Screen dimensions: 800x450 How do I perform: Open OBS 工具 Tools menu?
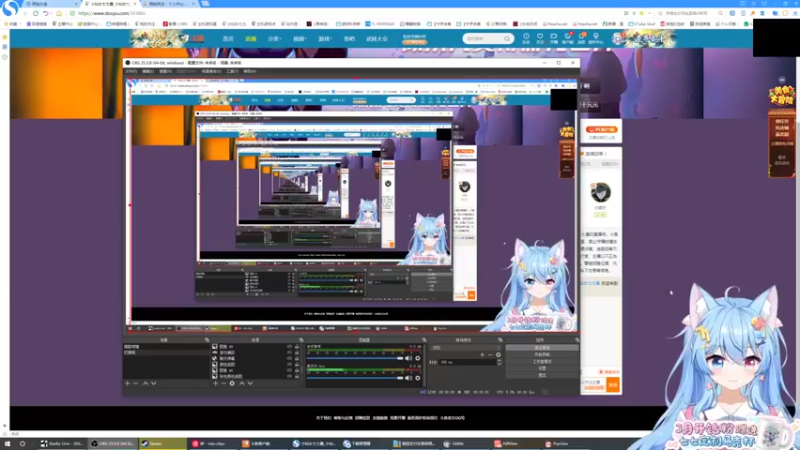(233, 71)
